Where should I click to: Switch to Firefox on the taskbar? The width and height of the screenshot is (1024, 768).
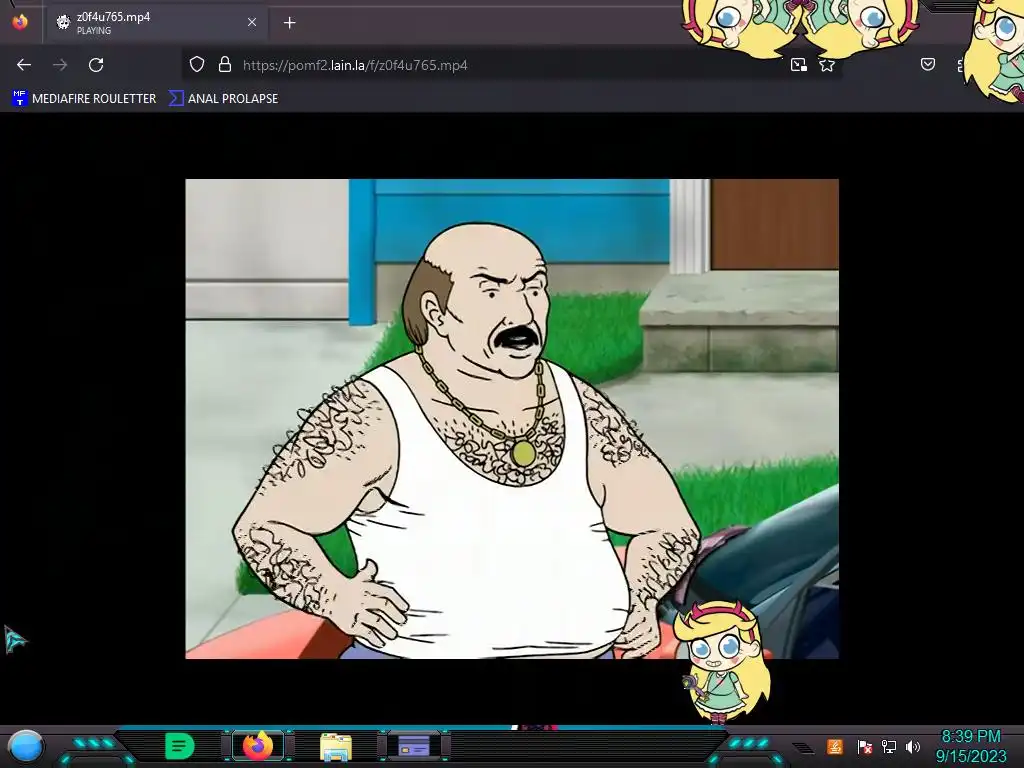258,745
